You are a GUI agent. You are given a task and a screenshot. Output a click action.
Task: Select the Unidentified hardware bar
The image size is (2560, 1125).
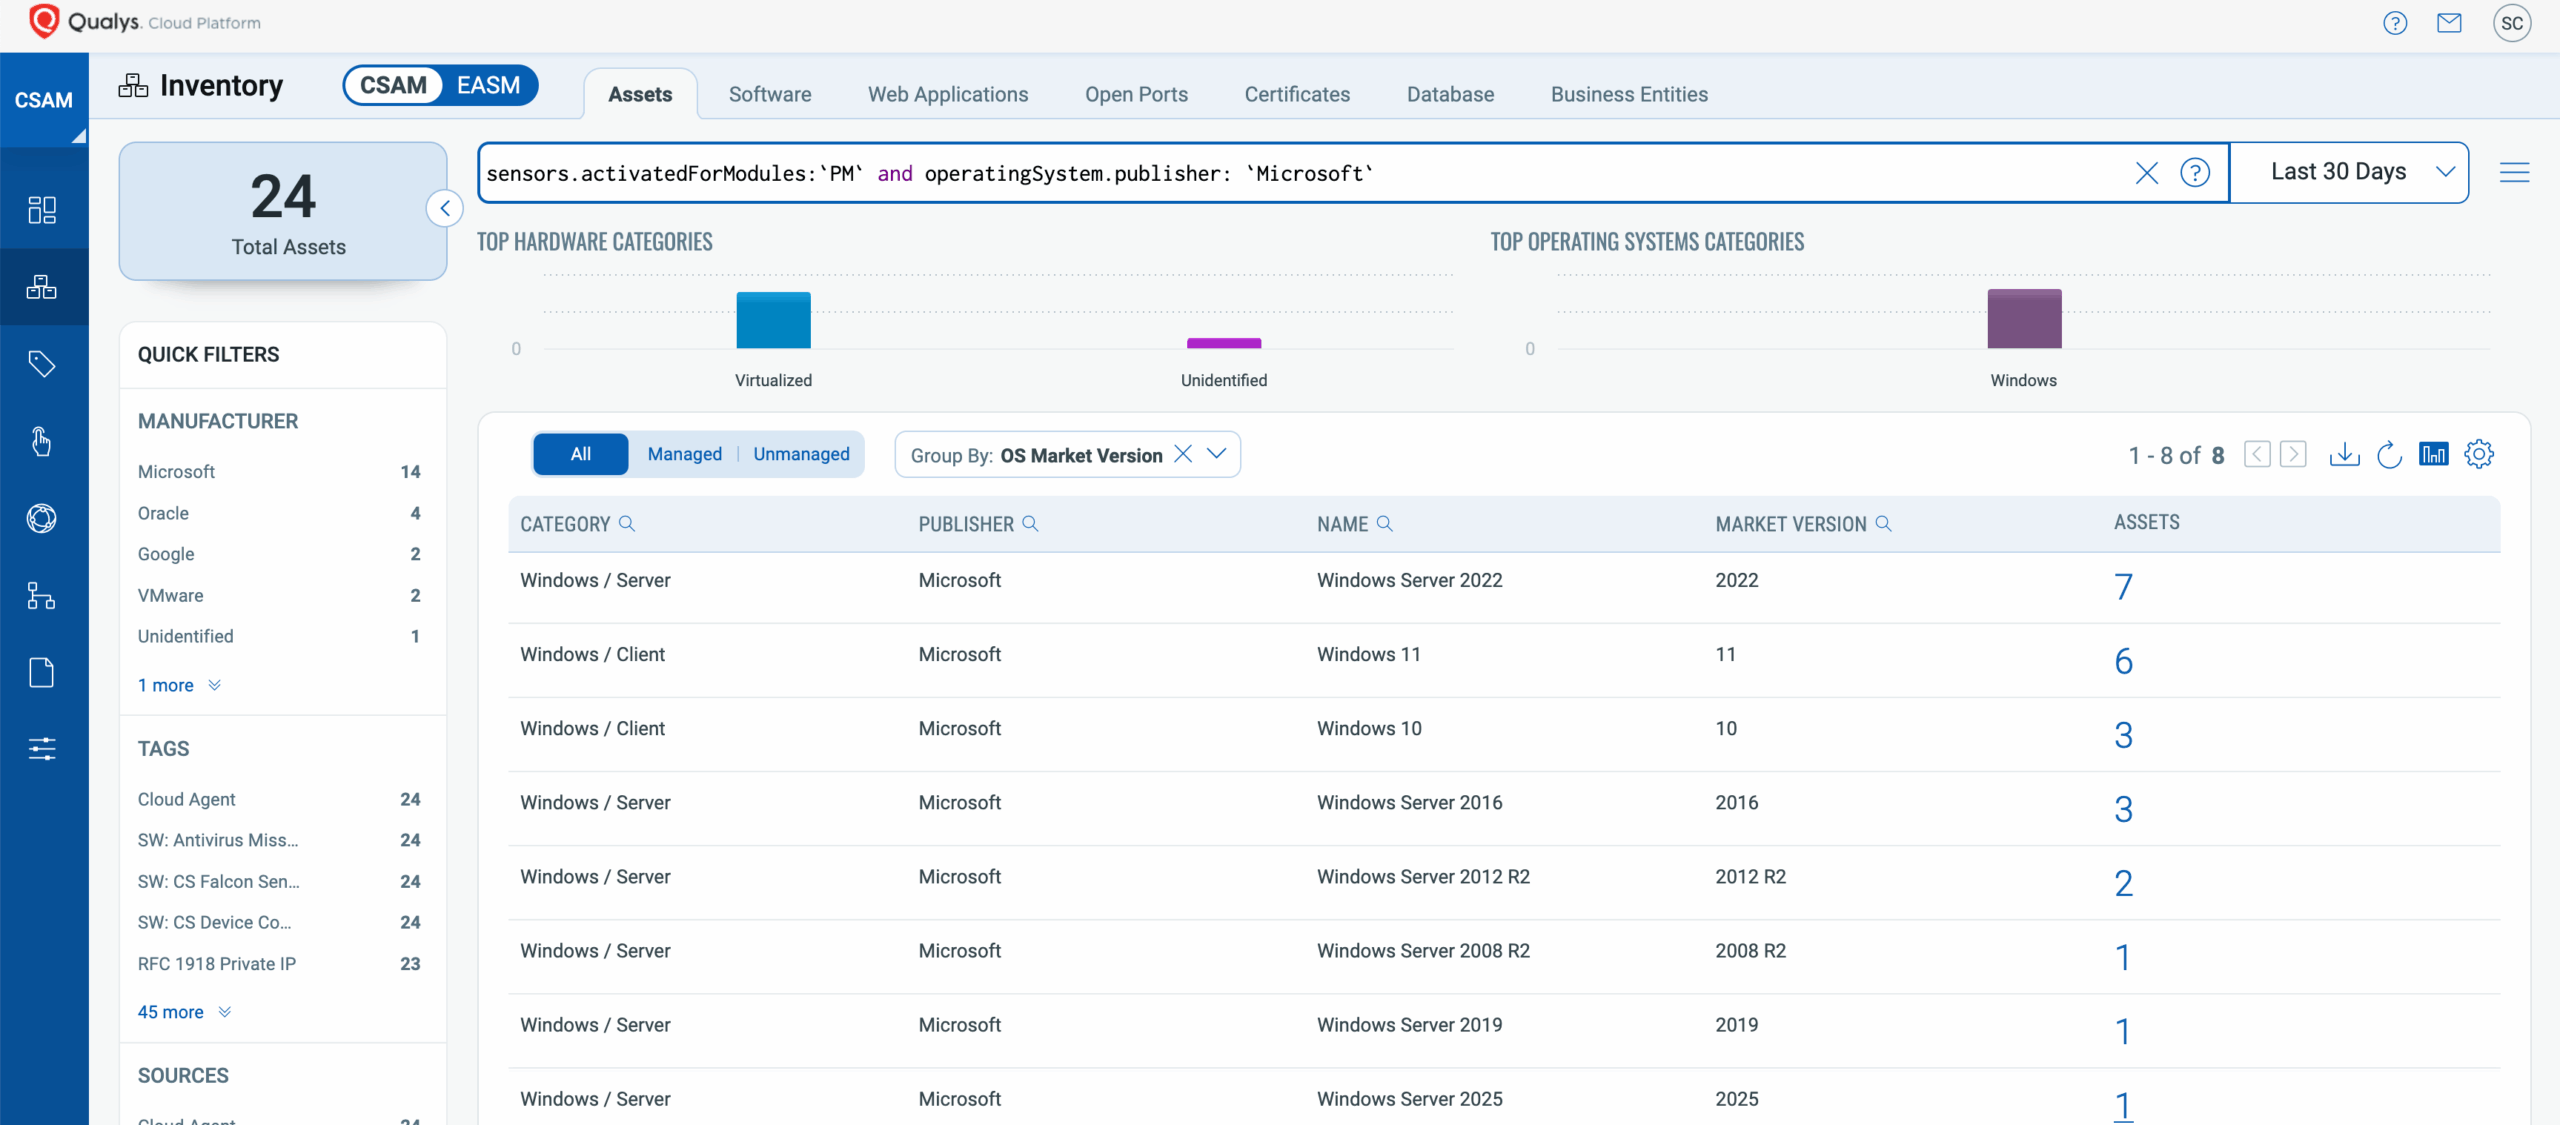(1223, 343)
